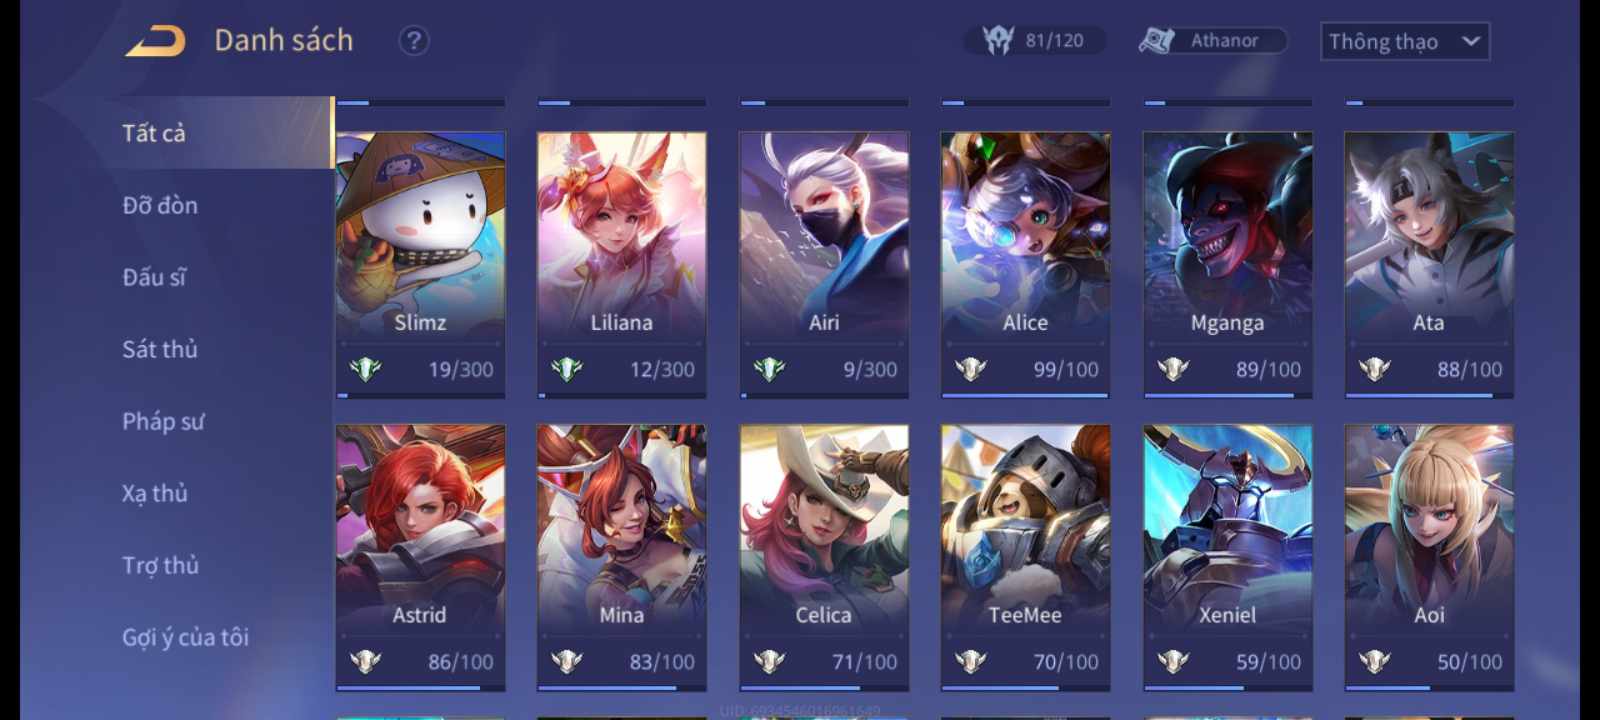
Task: Tap the golden back arrow icon
Action: click(155, 41)
